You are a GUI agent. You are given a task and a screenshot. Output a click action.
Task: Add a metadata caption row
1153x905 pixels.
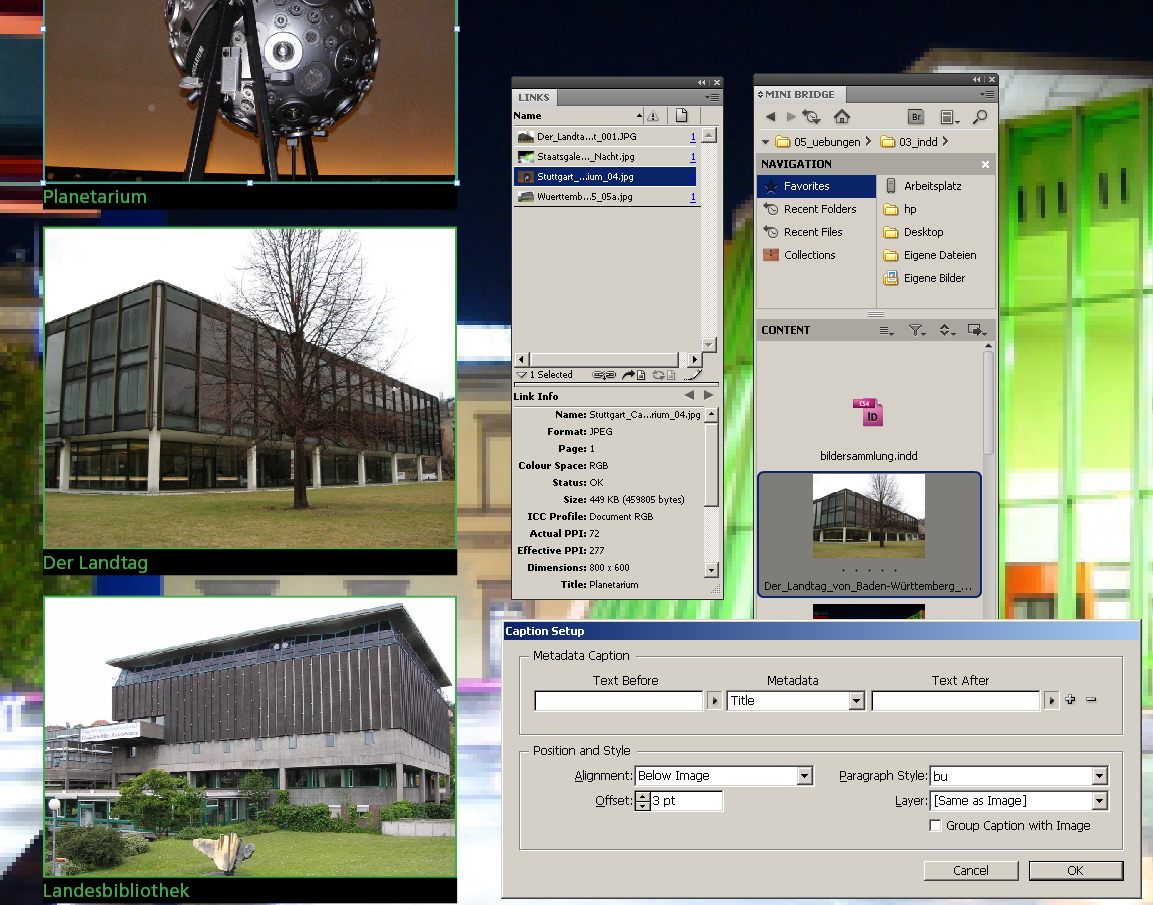tap(1071, 700)
